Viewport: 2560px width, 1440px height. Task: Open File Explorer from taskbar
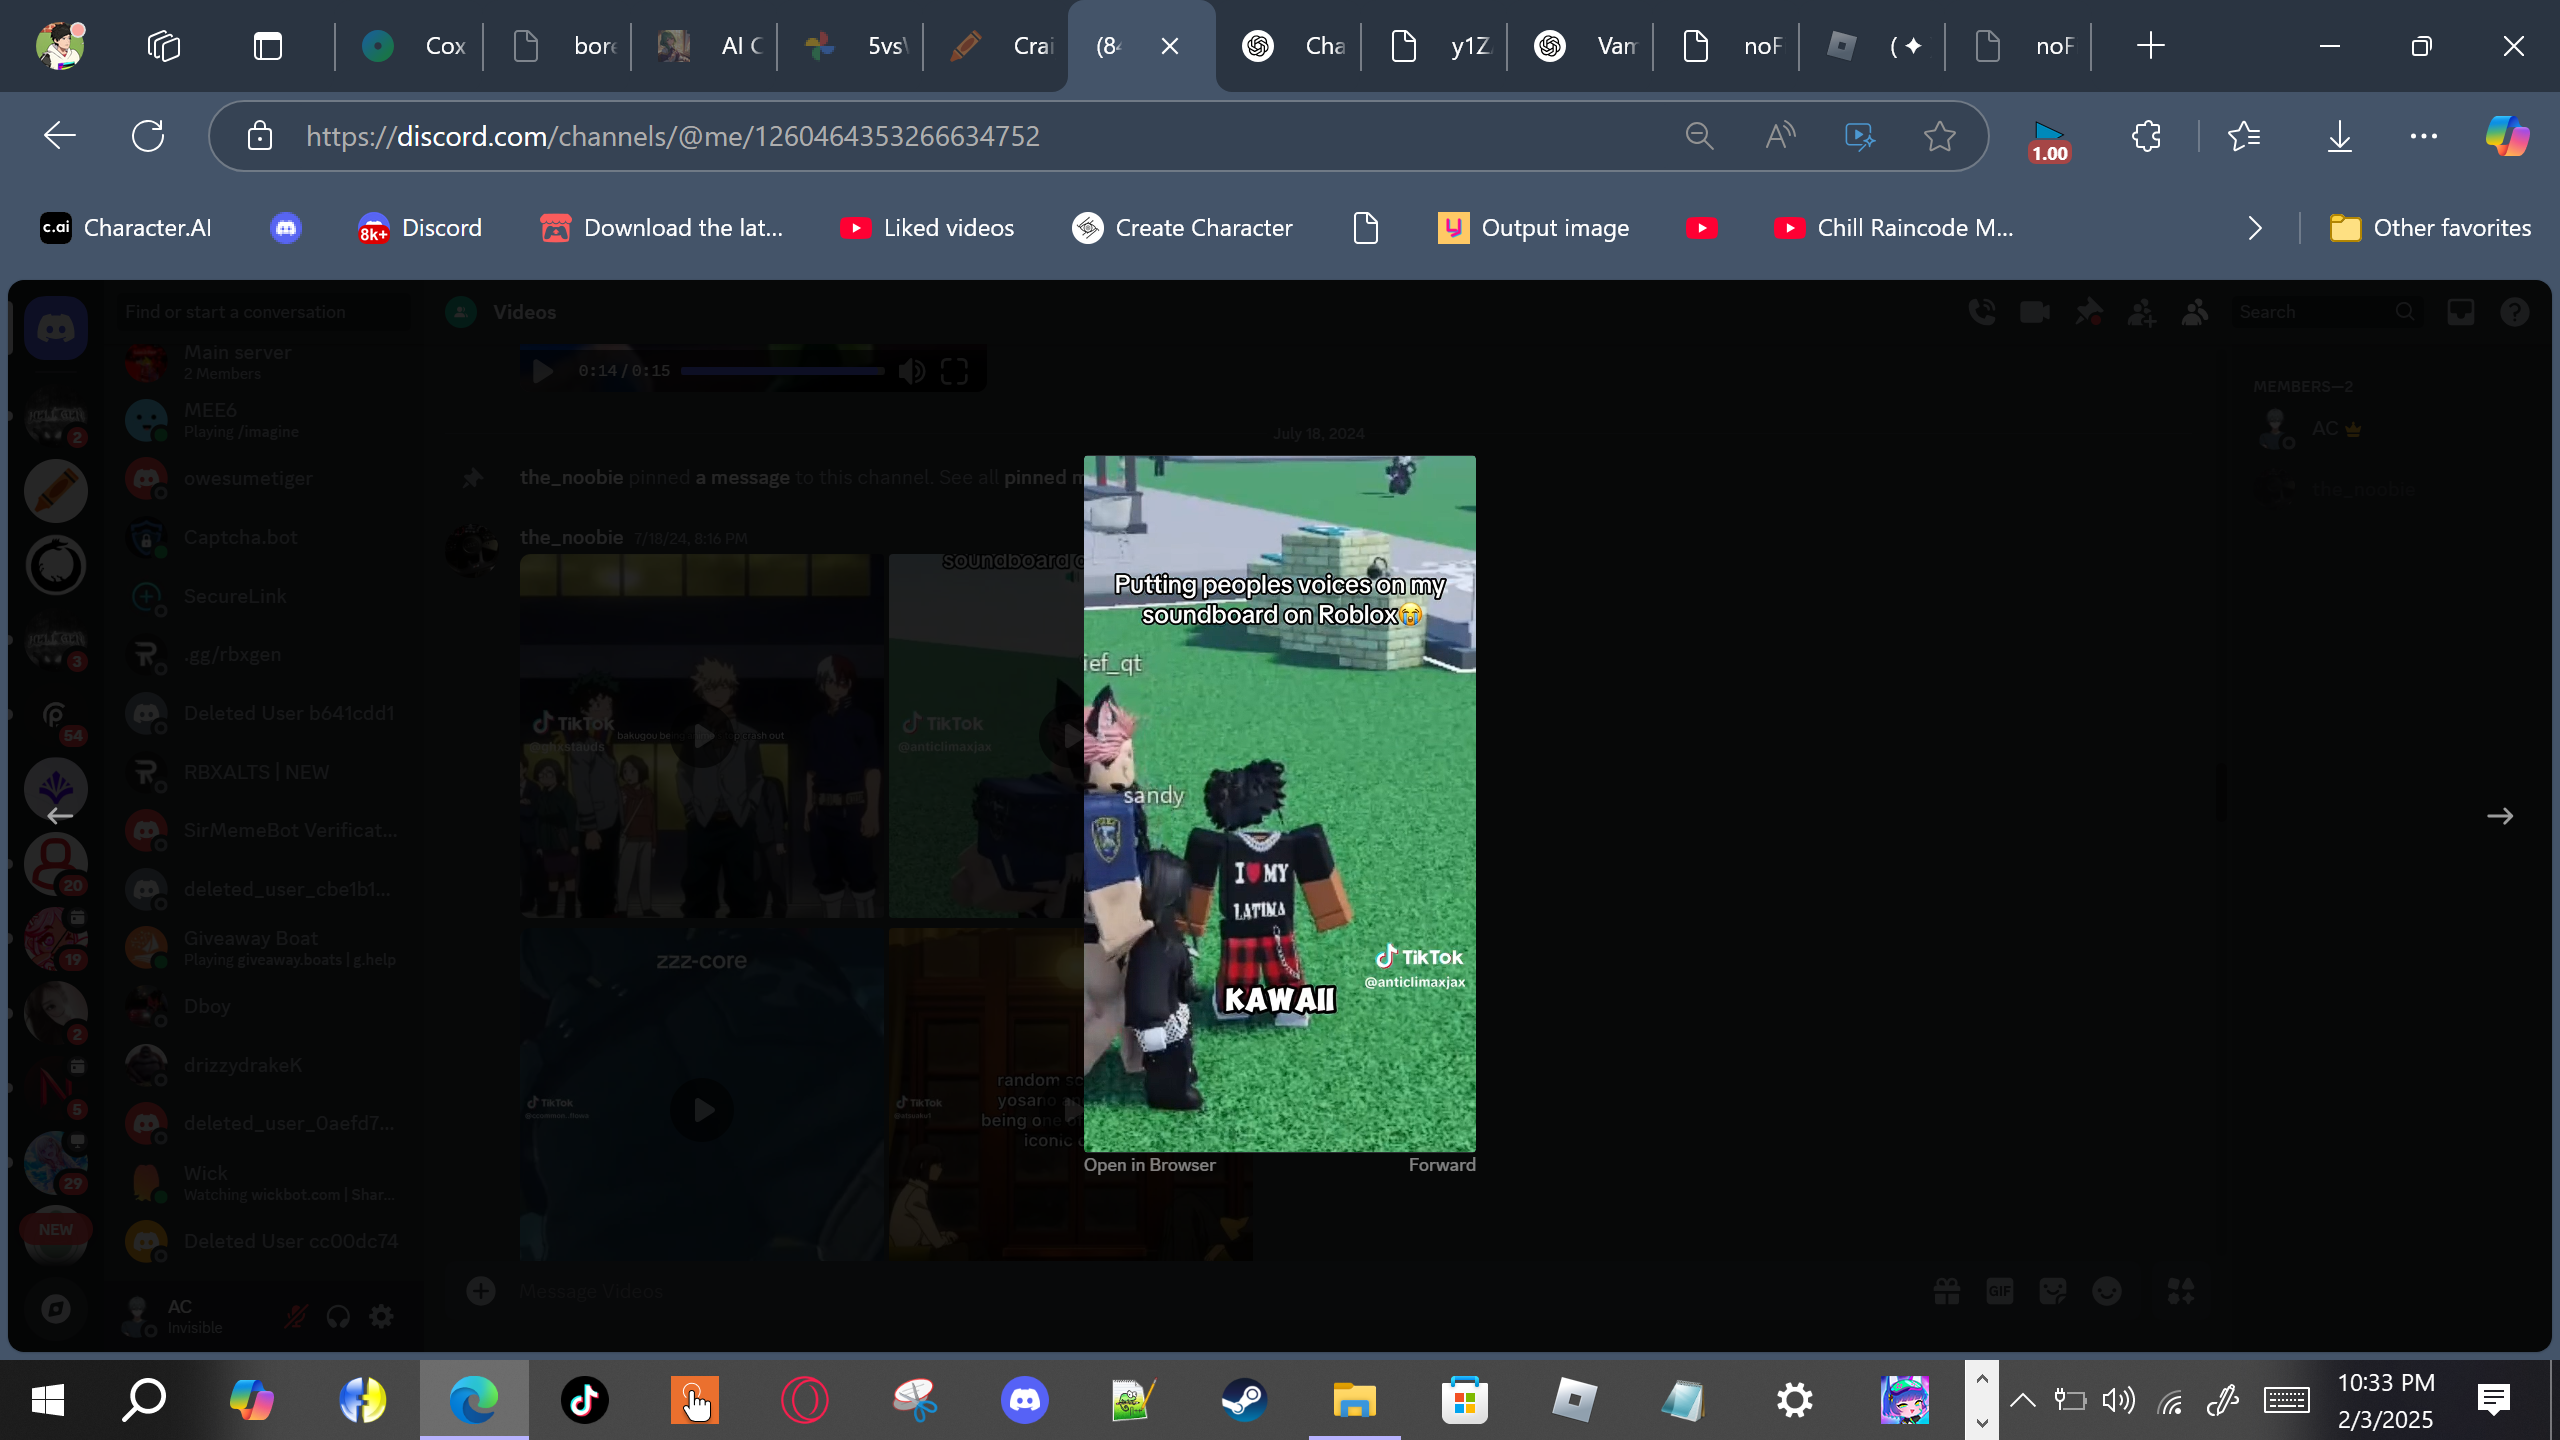coord(1354,1400)
